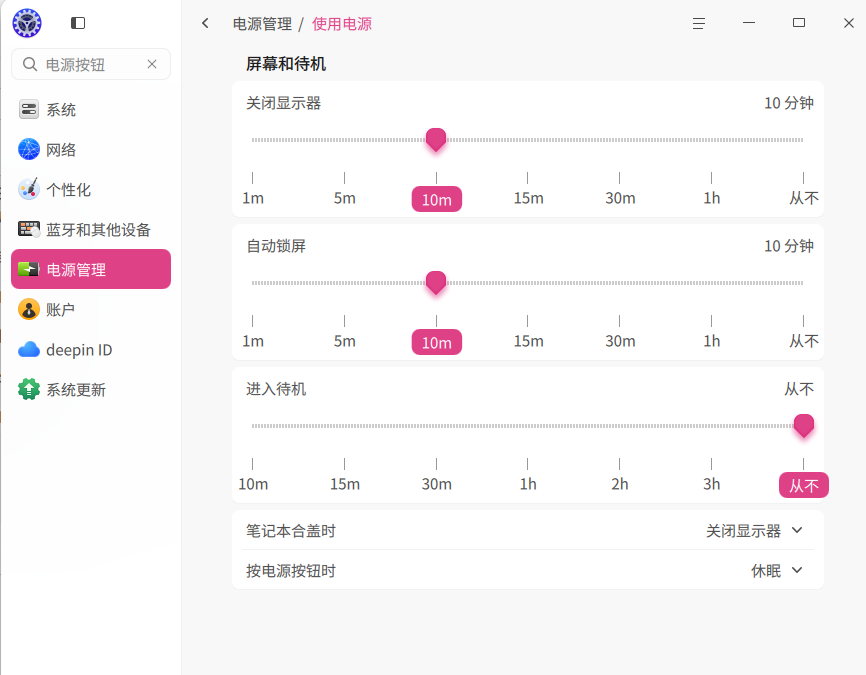This screenshot has height=675, width=866.
Task: Clear search text with the X icon
Action: (x=152, y=64)
